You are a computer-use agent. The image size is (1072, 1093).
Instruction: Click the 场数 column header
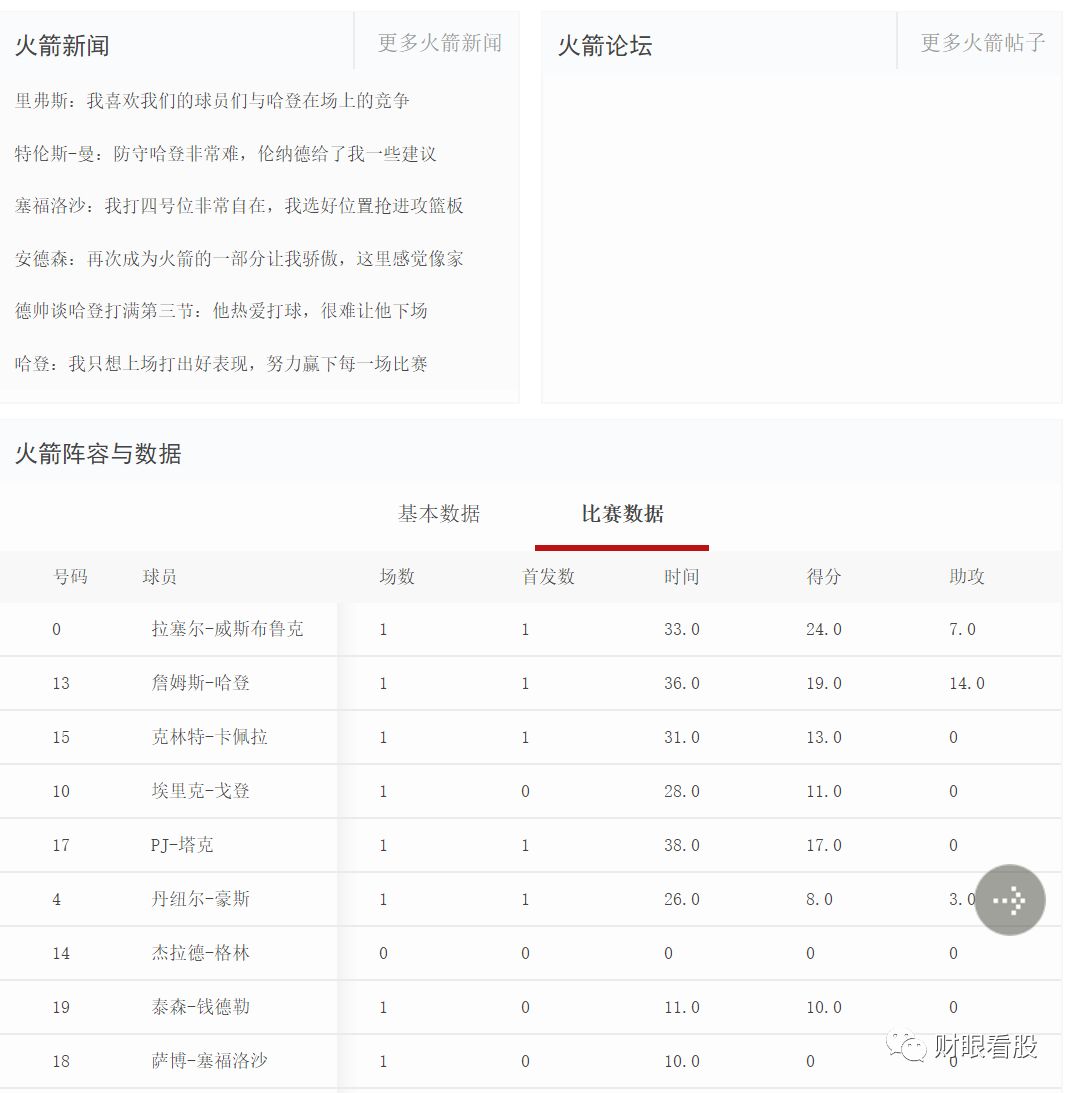[397, 577]
